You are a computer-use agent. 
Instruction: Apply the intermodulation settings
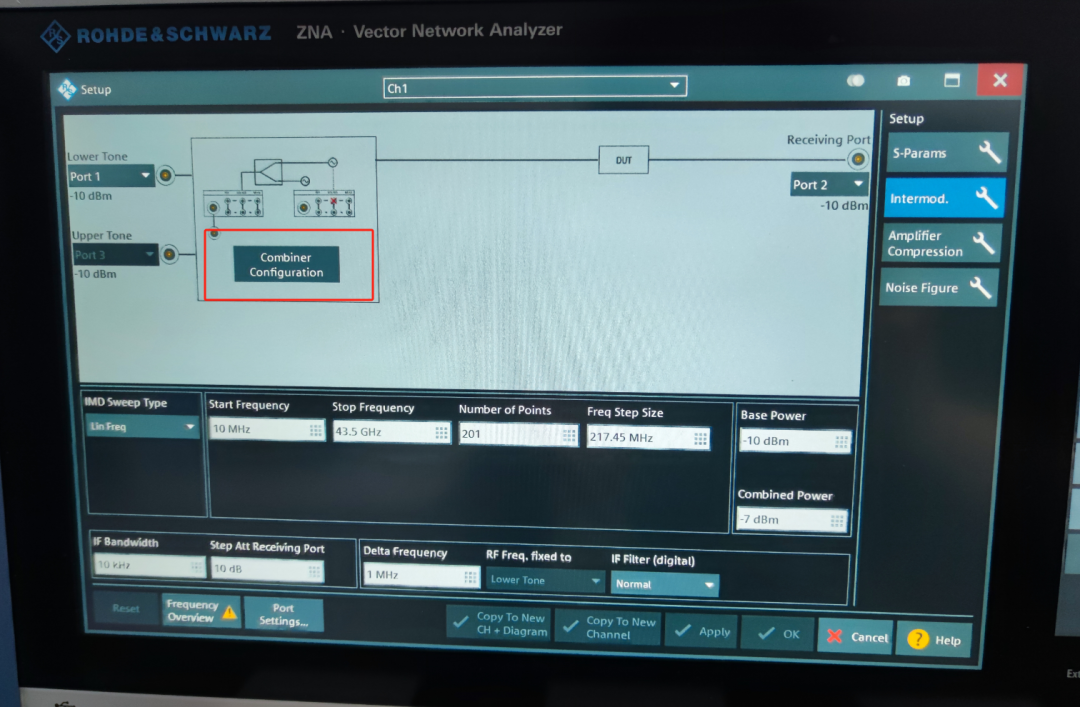(x=700, y=631)
